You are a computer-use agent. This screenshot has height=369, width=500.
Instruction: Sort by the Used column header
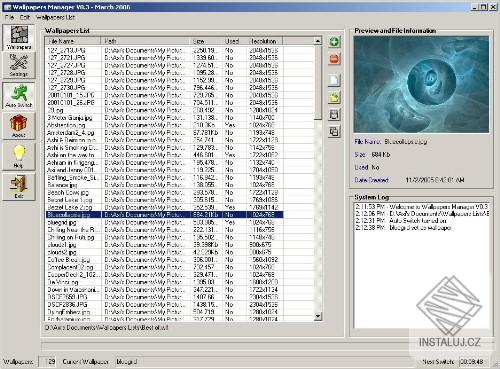pyautogui.click(x=235, y=41)
